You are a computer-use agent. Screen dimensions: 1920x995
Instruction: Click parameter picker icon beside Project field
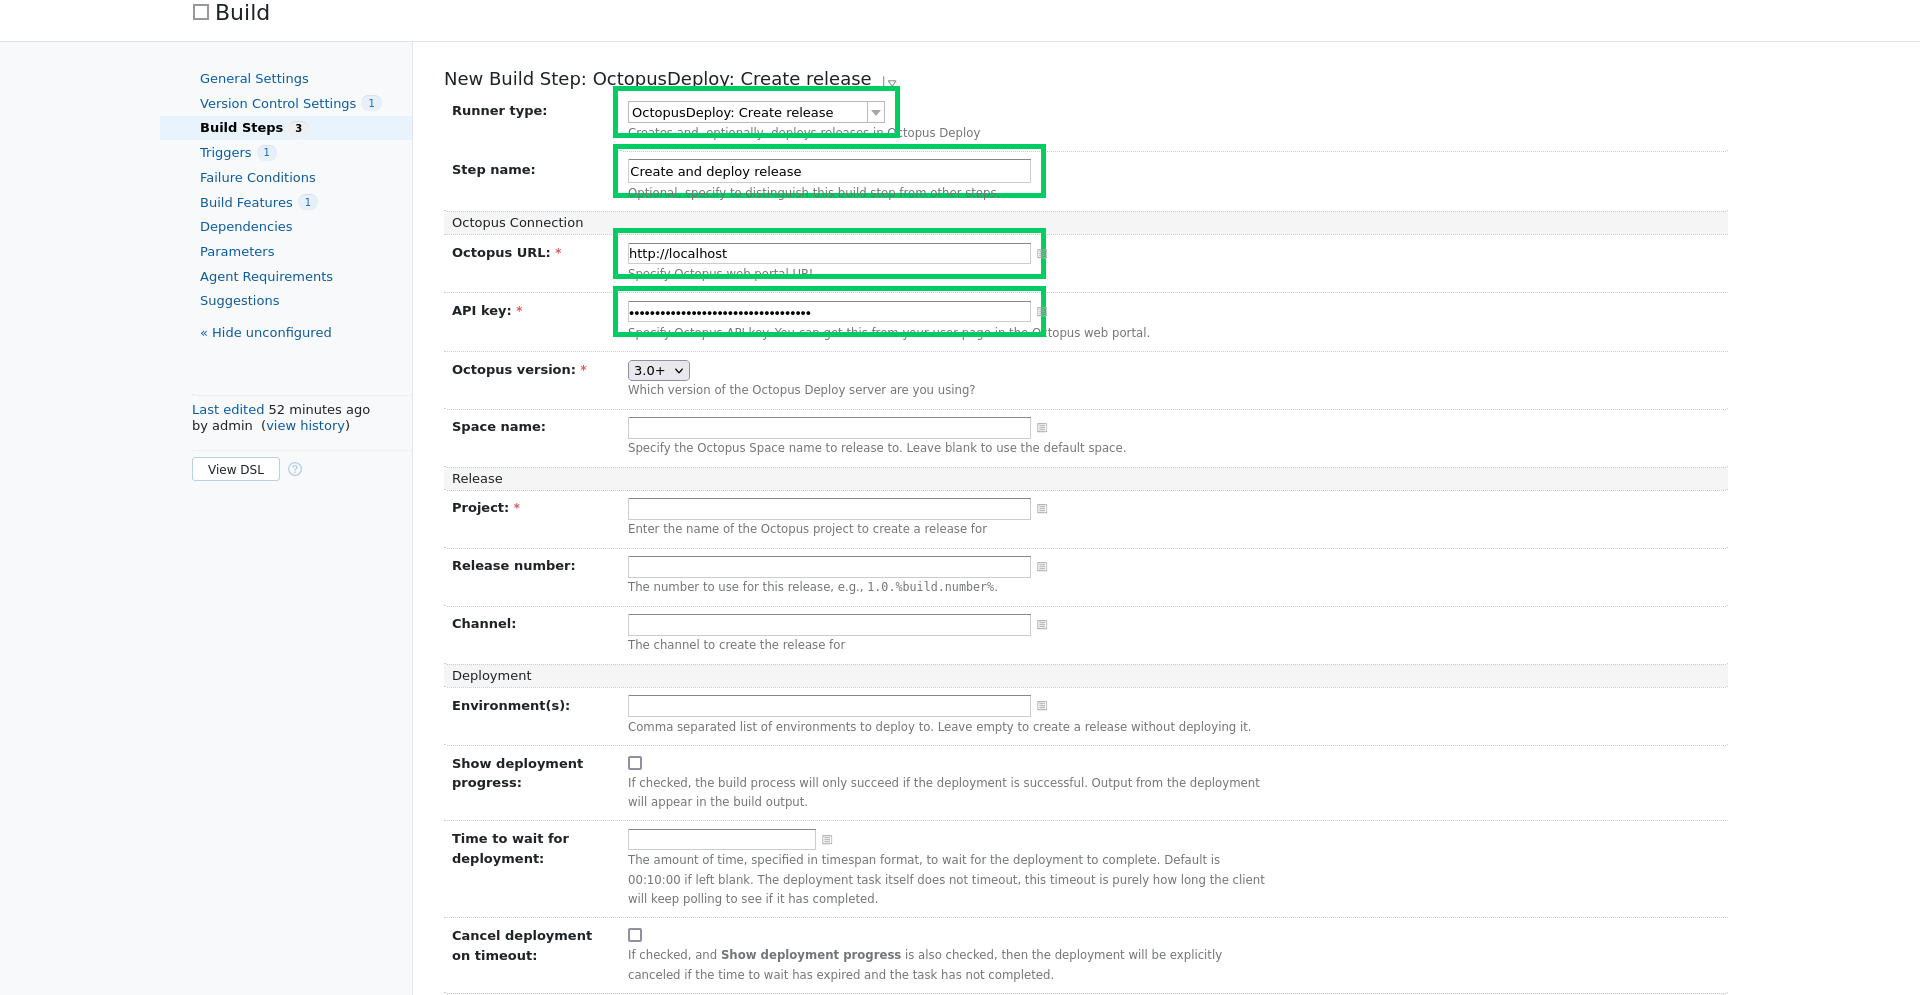tap(1041, 509)
